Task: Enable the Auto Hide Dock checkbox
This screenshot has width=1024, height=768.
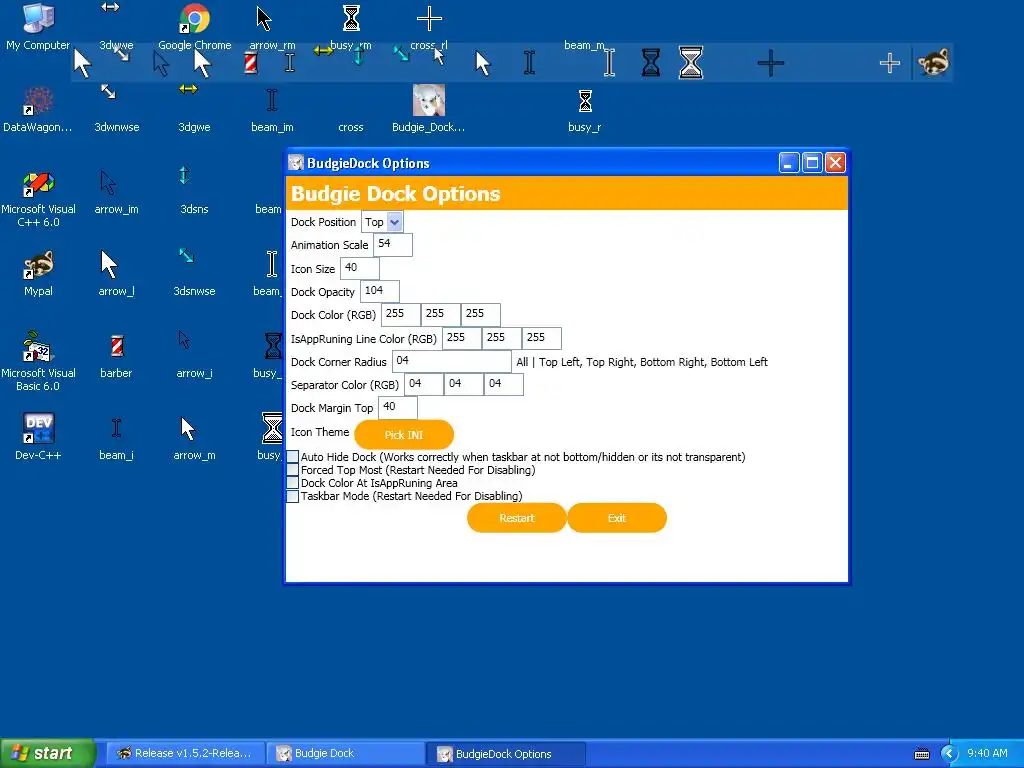Action: pos(293,457)
